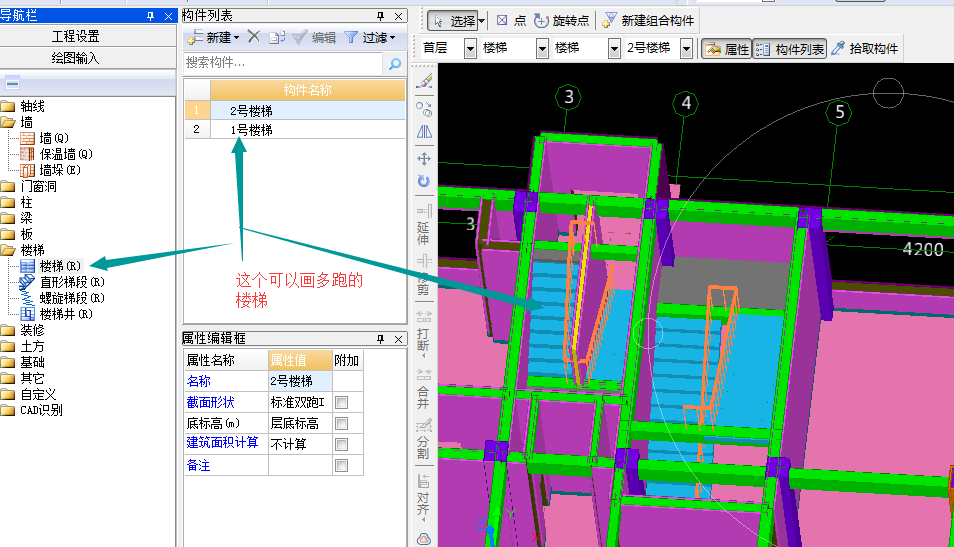Click the cloud icon at vertical toolbar bottom
This screenshot has height=547, width=954.
tap(424, 539)
